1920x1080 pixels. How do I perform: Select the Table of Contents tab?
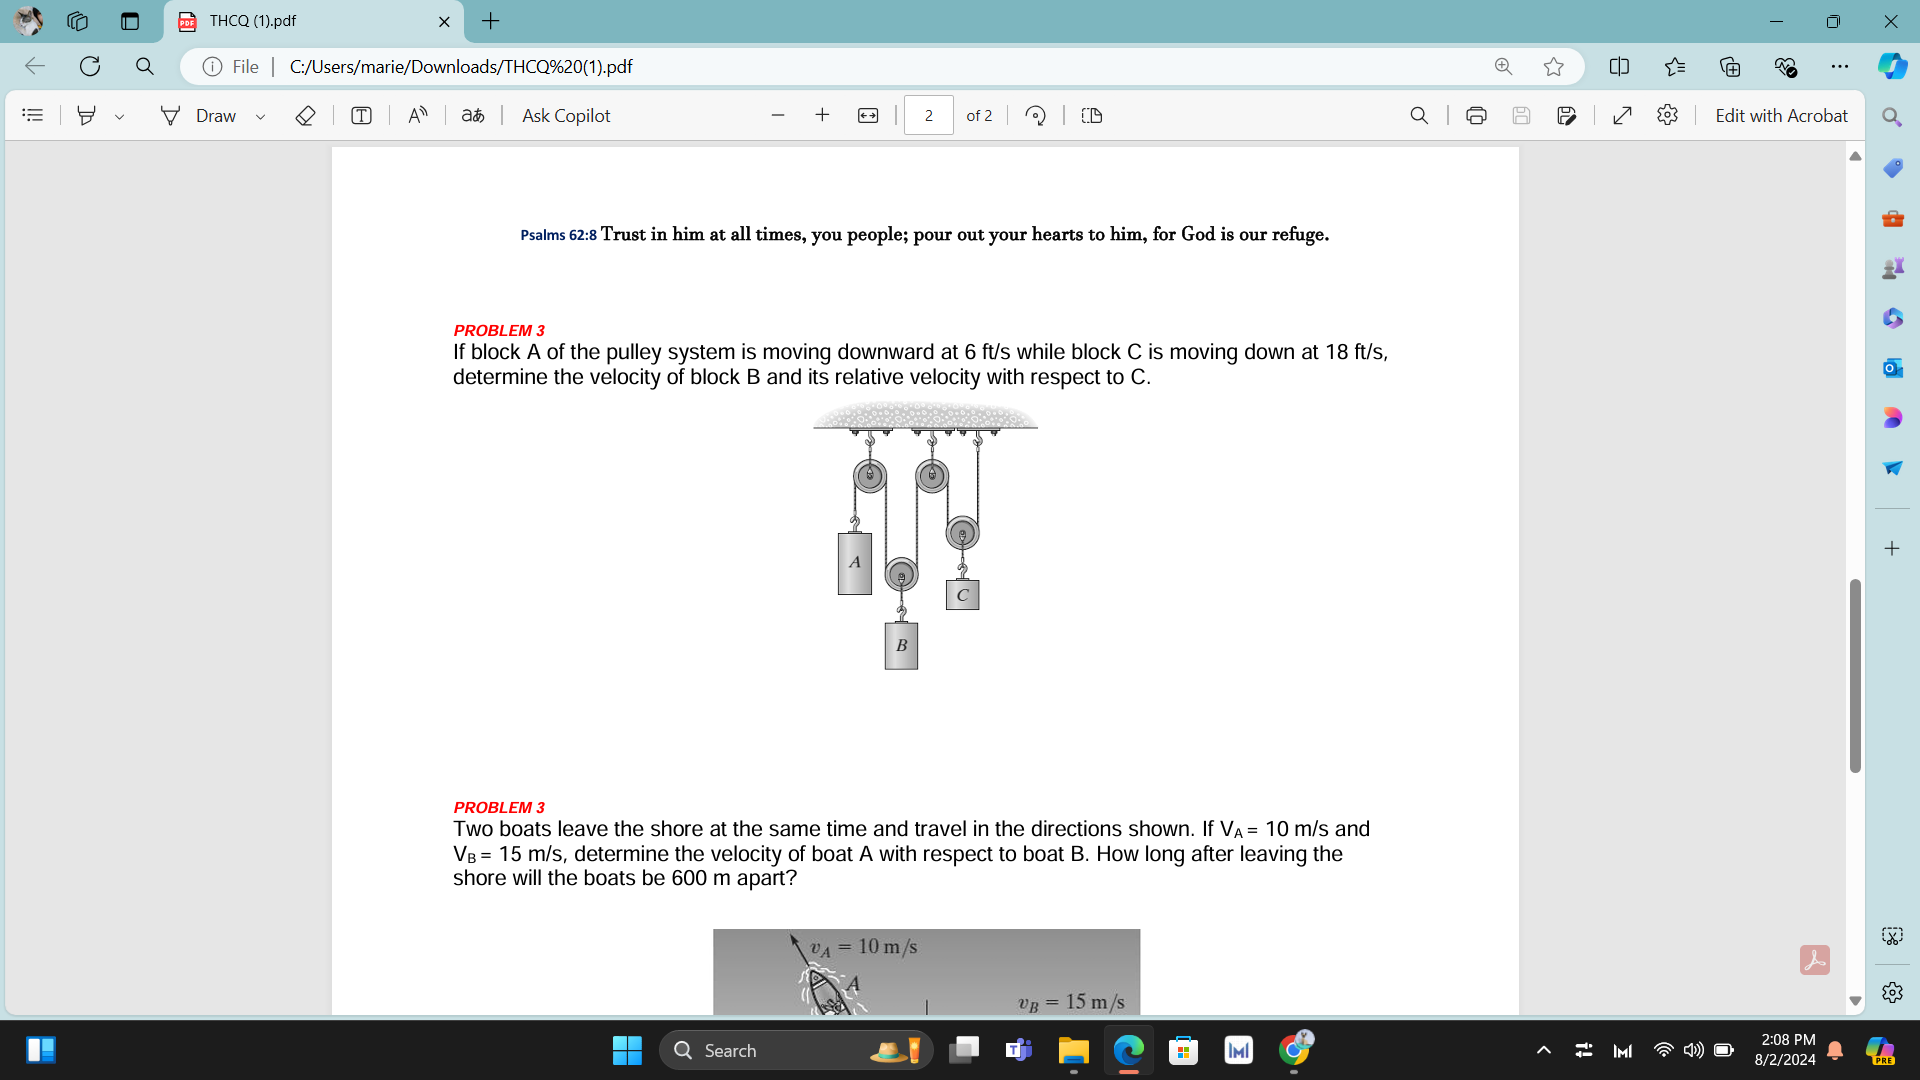pyautogui.click(x=32, y=115)
